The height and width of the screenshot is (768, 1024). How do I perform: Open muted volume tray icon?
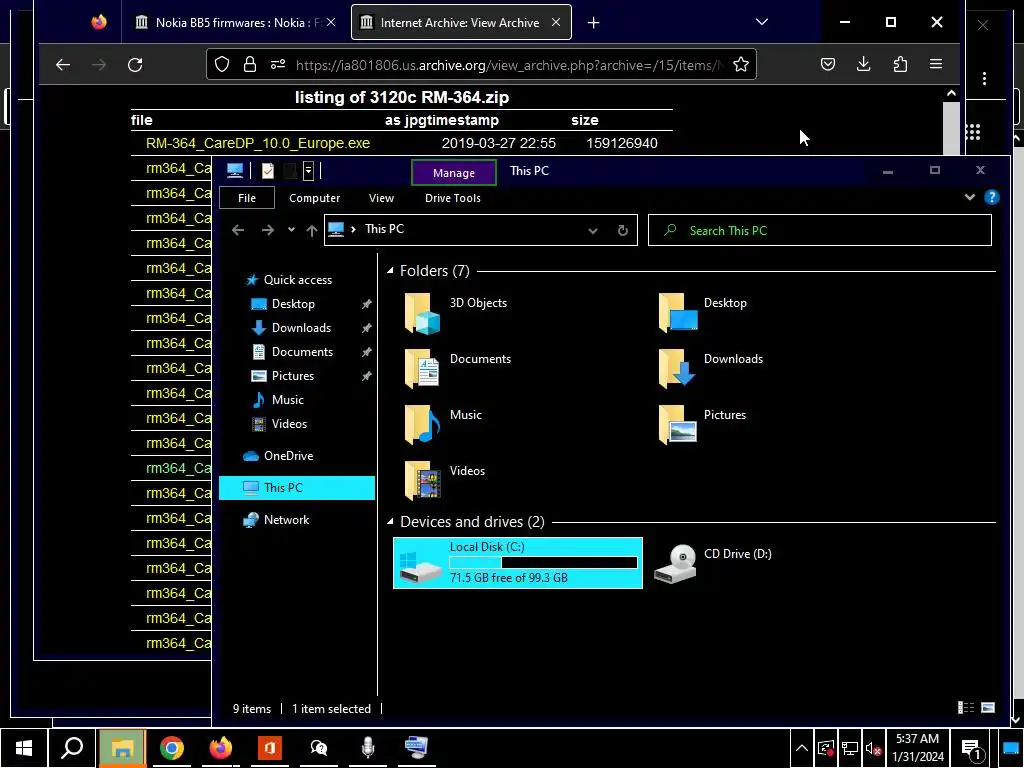click(x=873, y=748)
